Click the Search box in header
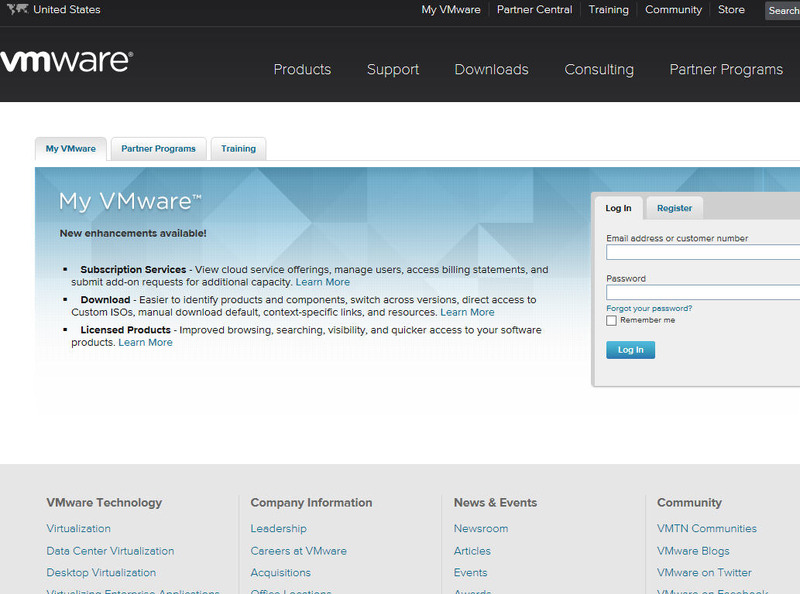Viewport: 800px width, 594px height. (783, 11)
